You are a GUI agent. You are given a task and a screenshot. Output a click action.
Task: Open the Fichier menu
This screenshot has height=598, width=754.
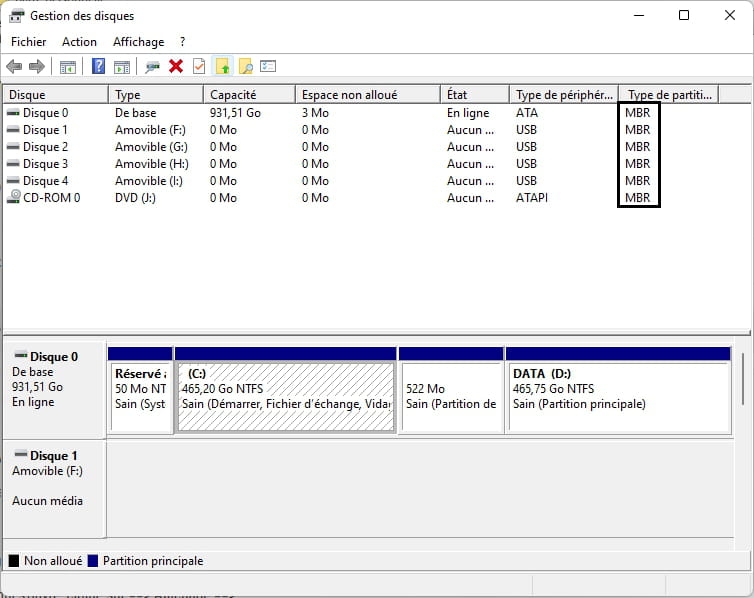(28, 42)
